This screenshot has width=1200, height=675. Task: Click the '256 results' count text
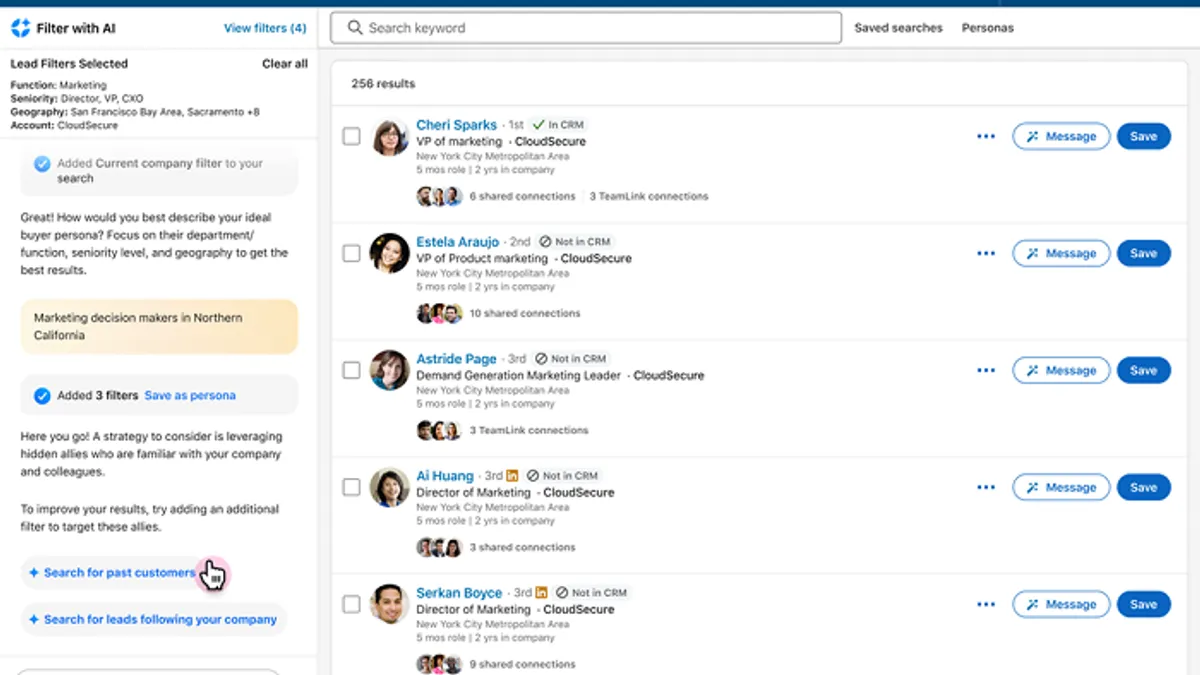click(383, 84)
